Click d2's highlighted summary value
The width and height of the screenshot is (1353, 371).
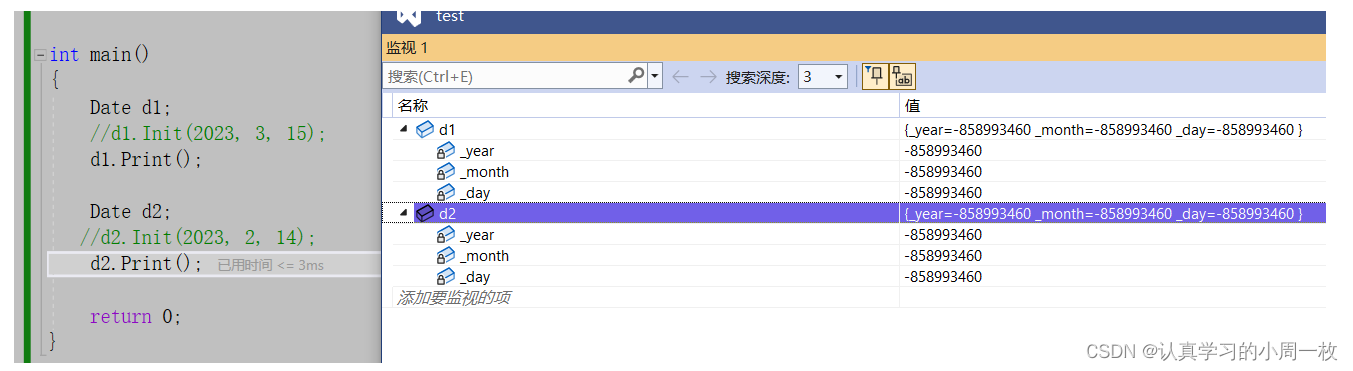[x=1103, y=214]
